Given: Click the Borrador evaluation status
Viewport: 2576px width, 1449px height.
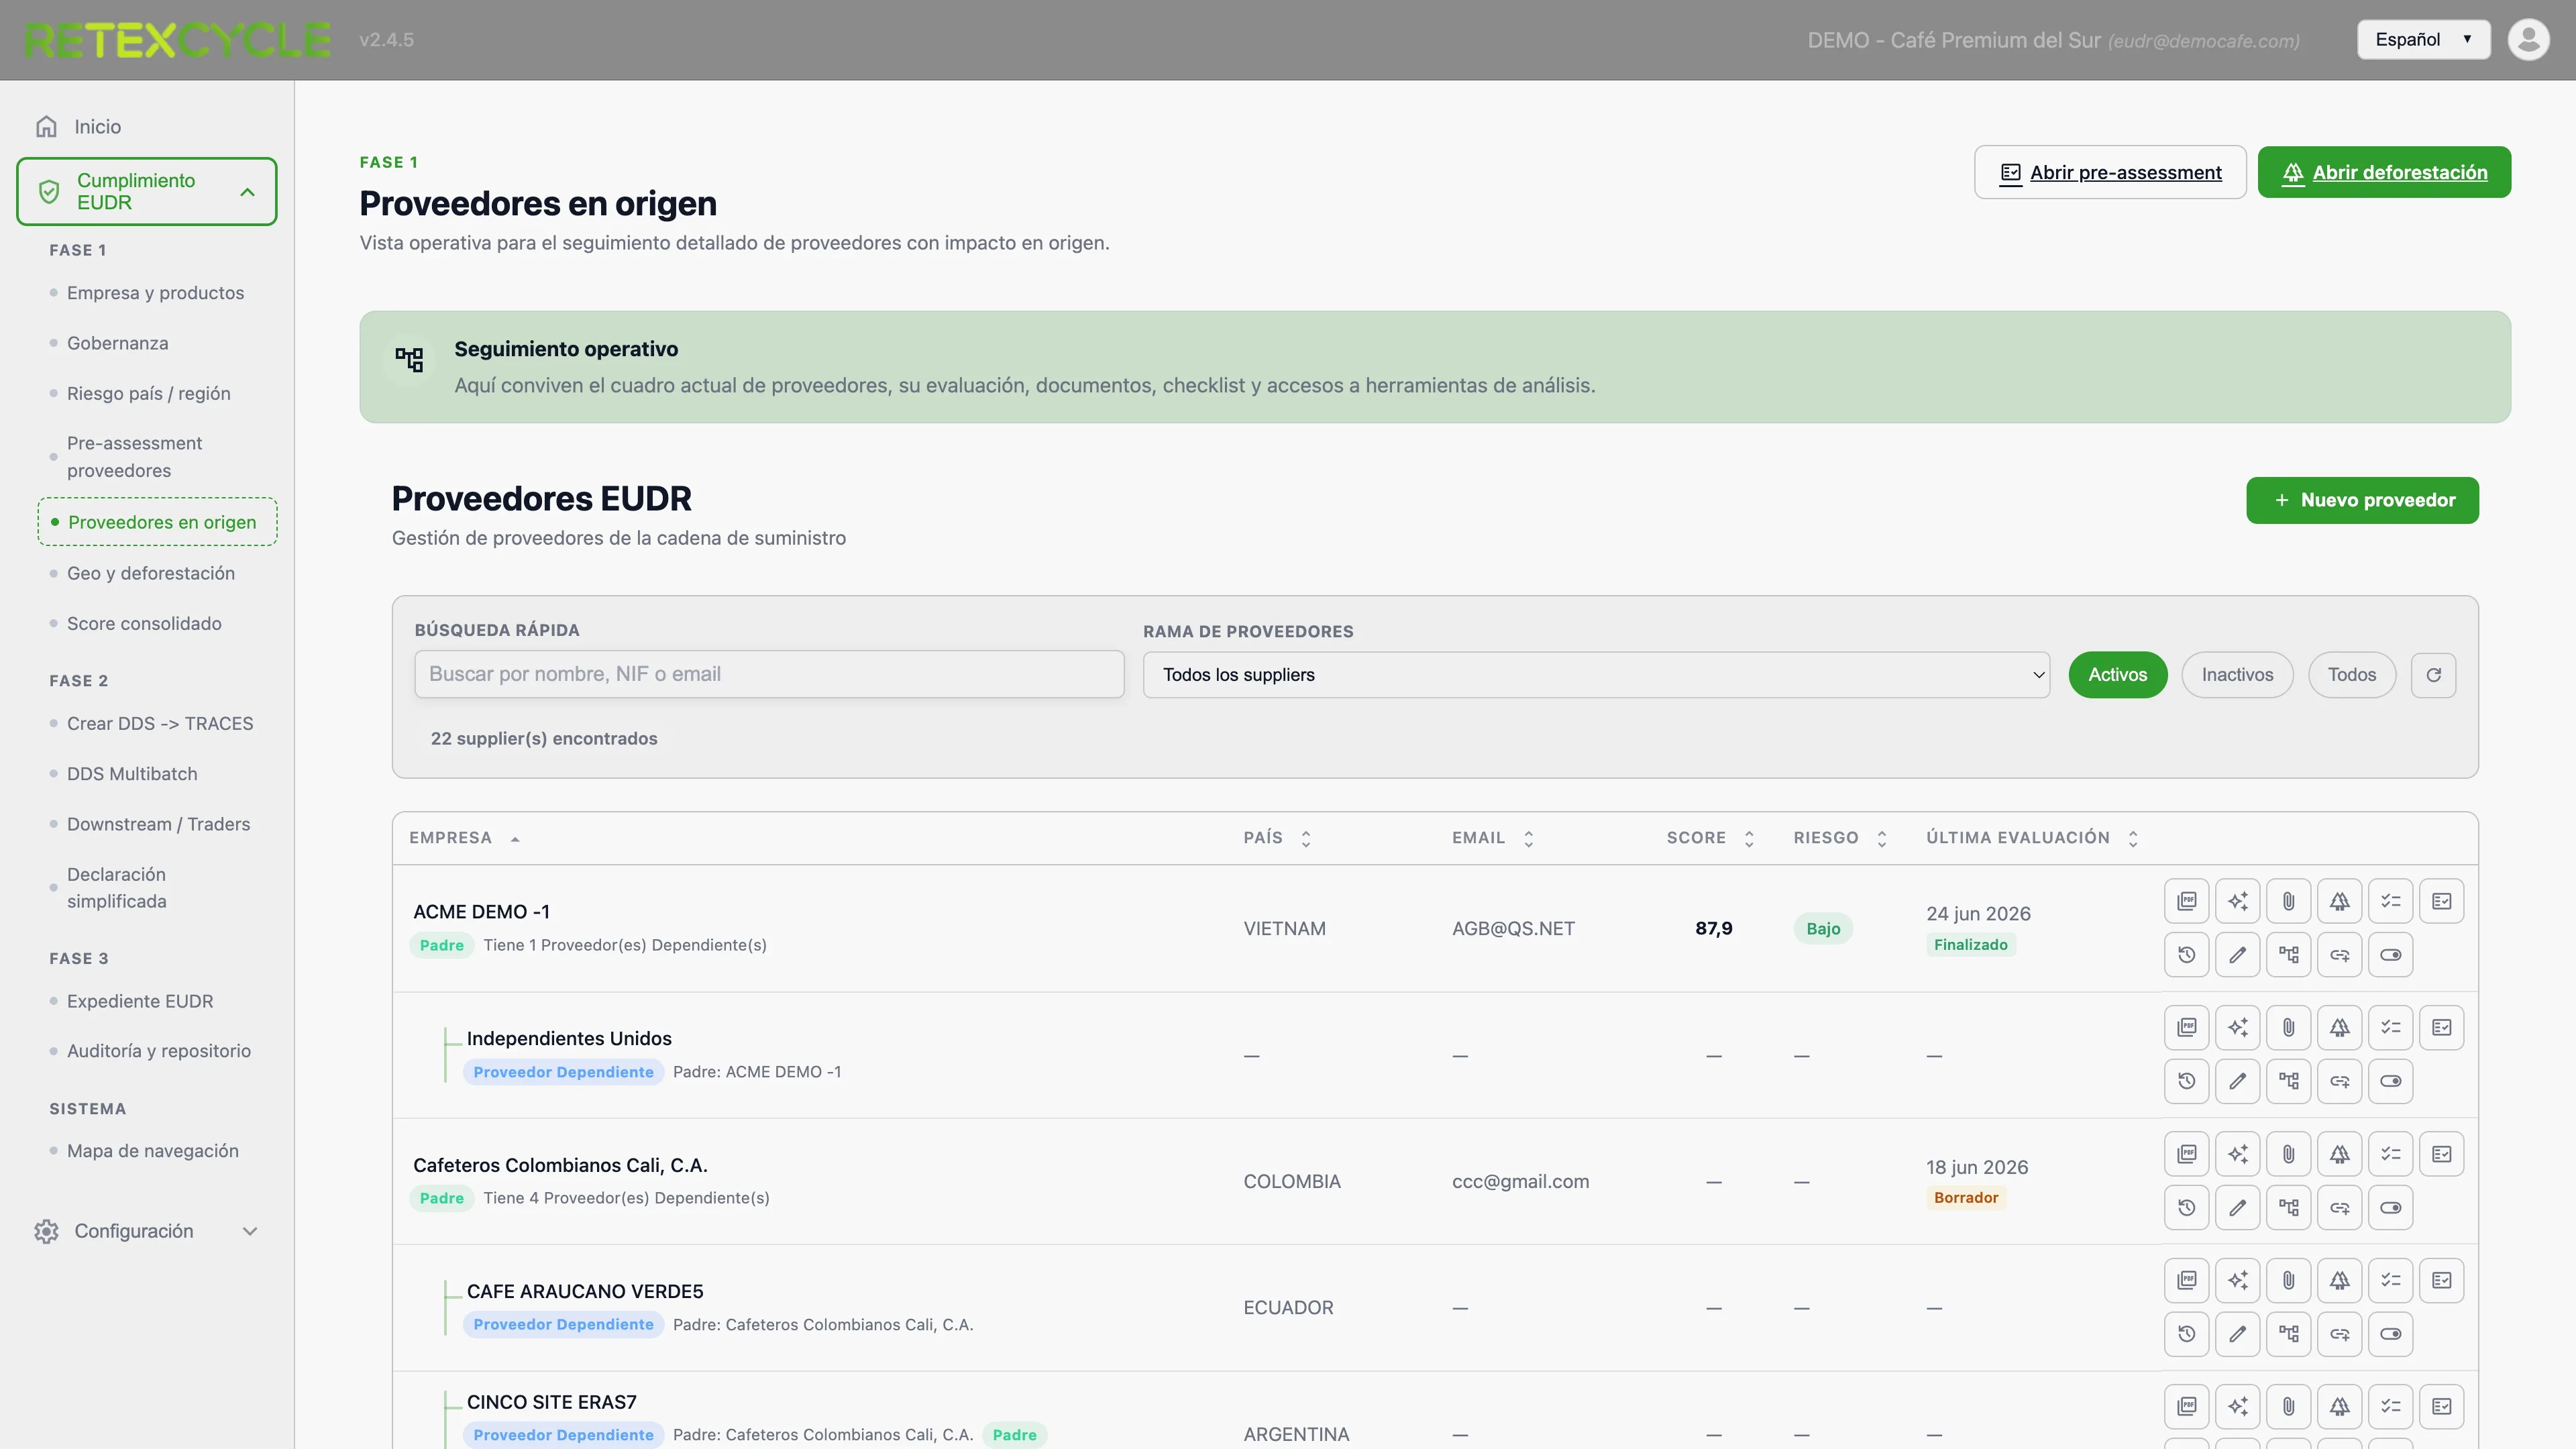Looking at the screenshot, I should (1965, 1197).
